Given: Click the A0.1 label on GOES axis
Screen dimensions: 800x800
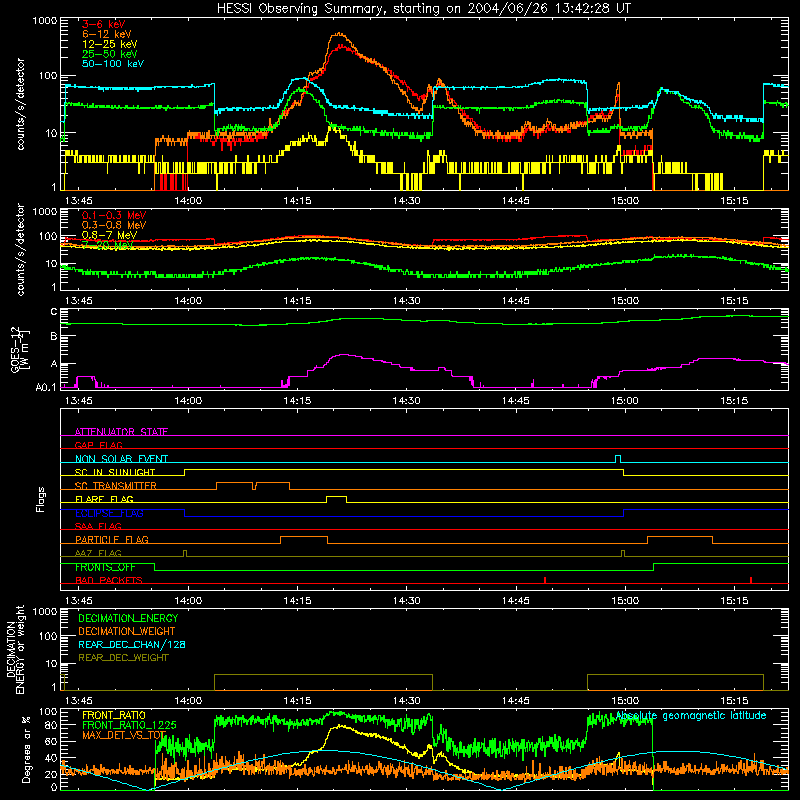Looking at the screenshot, I should coord(46,388).
